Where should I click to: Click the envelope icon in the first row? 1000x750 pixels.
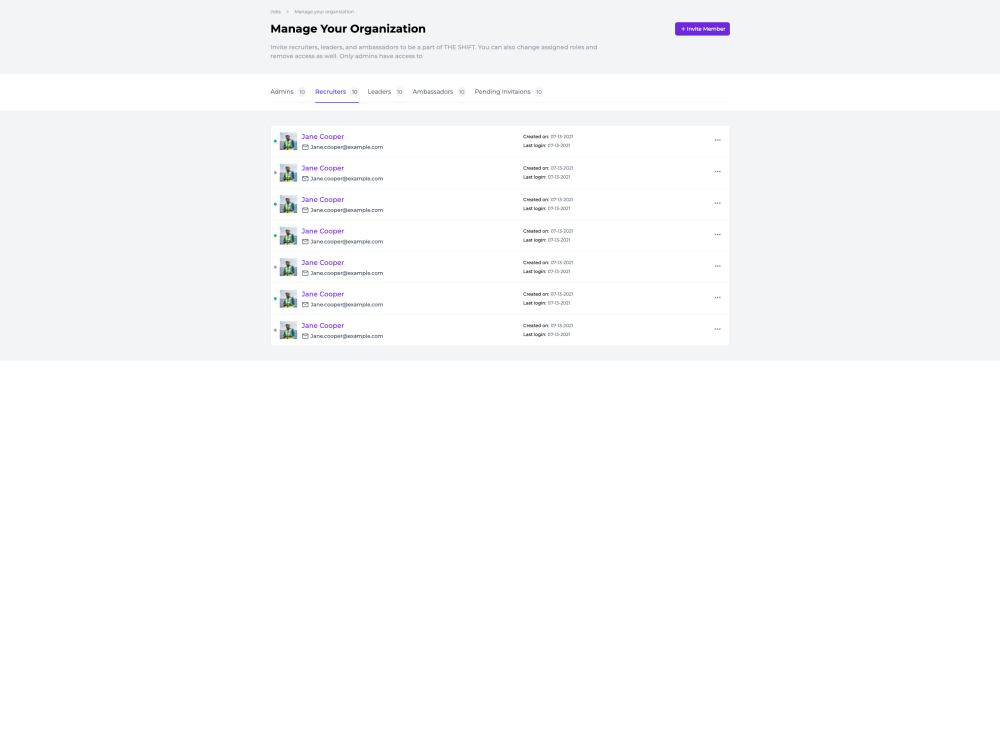tap(305, 147)
